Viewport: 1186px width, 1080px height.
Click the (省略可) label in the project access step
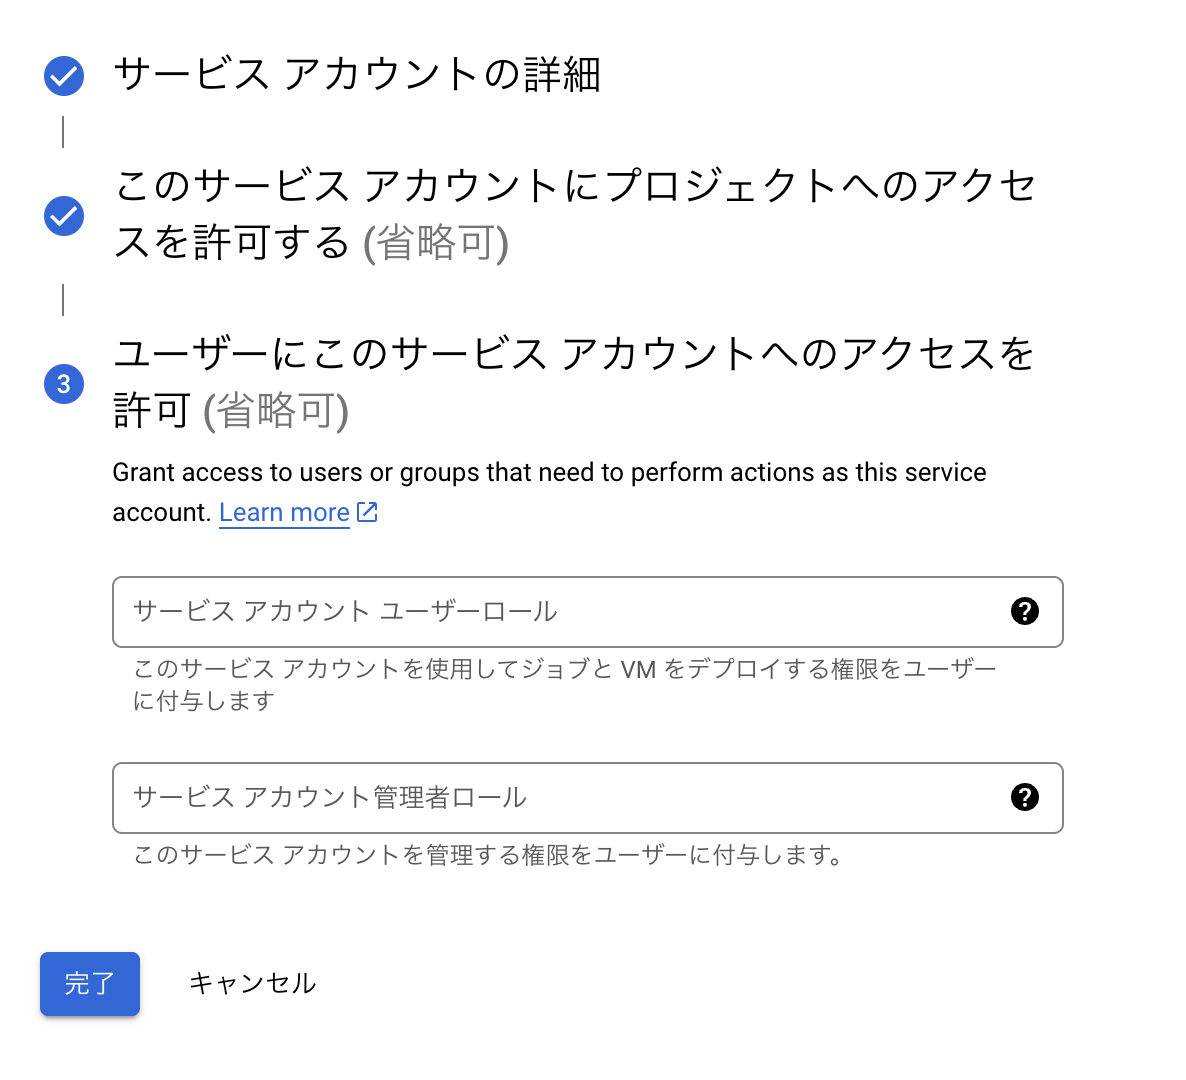436,243
